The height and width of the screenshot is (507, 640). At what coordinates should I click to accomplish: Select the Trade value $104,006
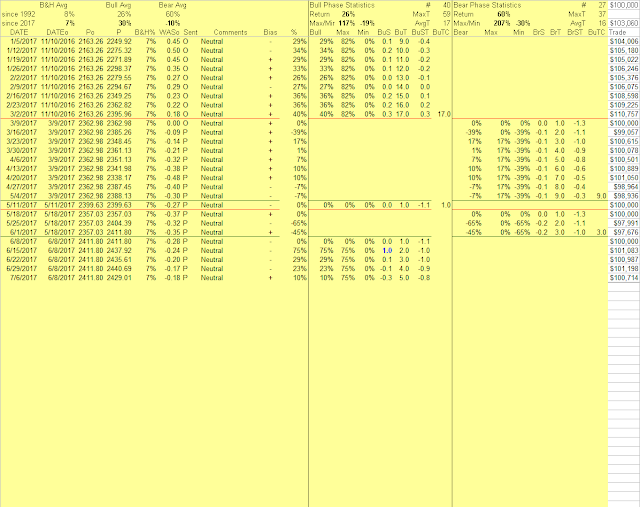point(624,41)
